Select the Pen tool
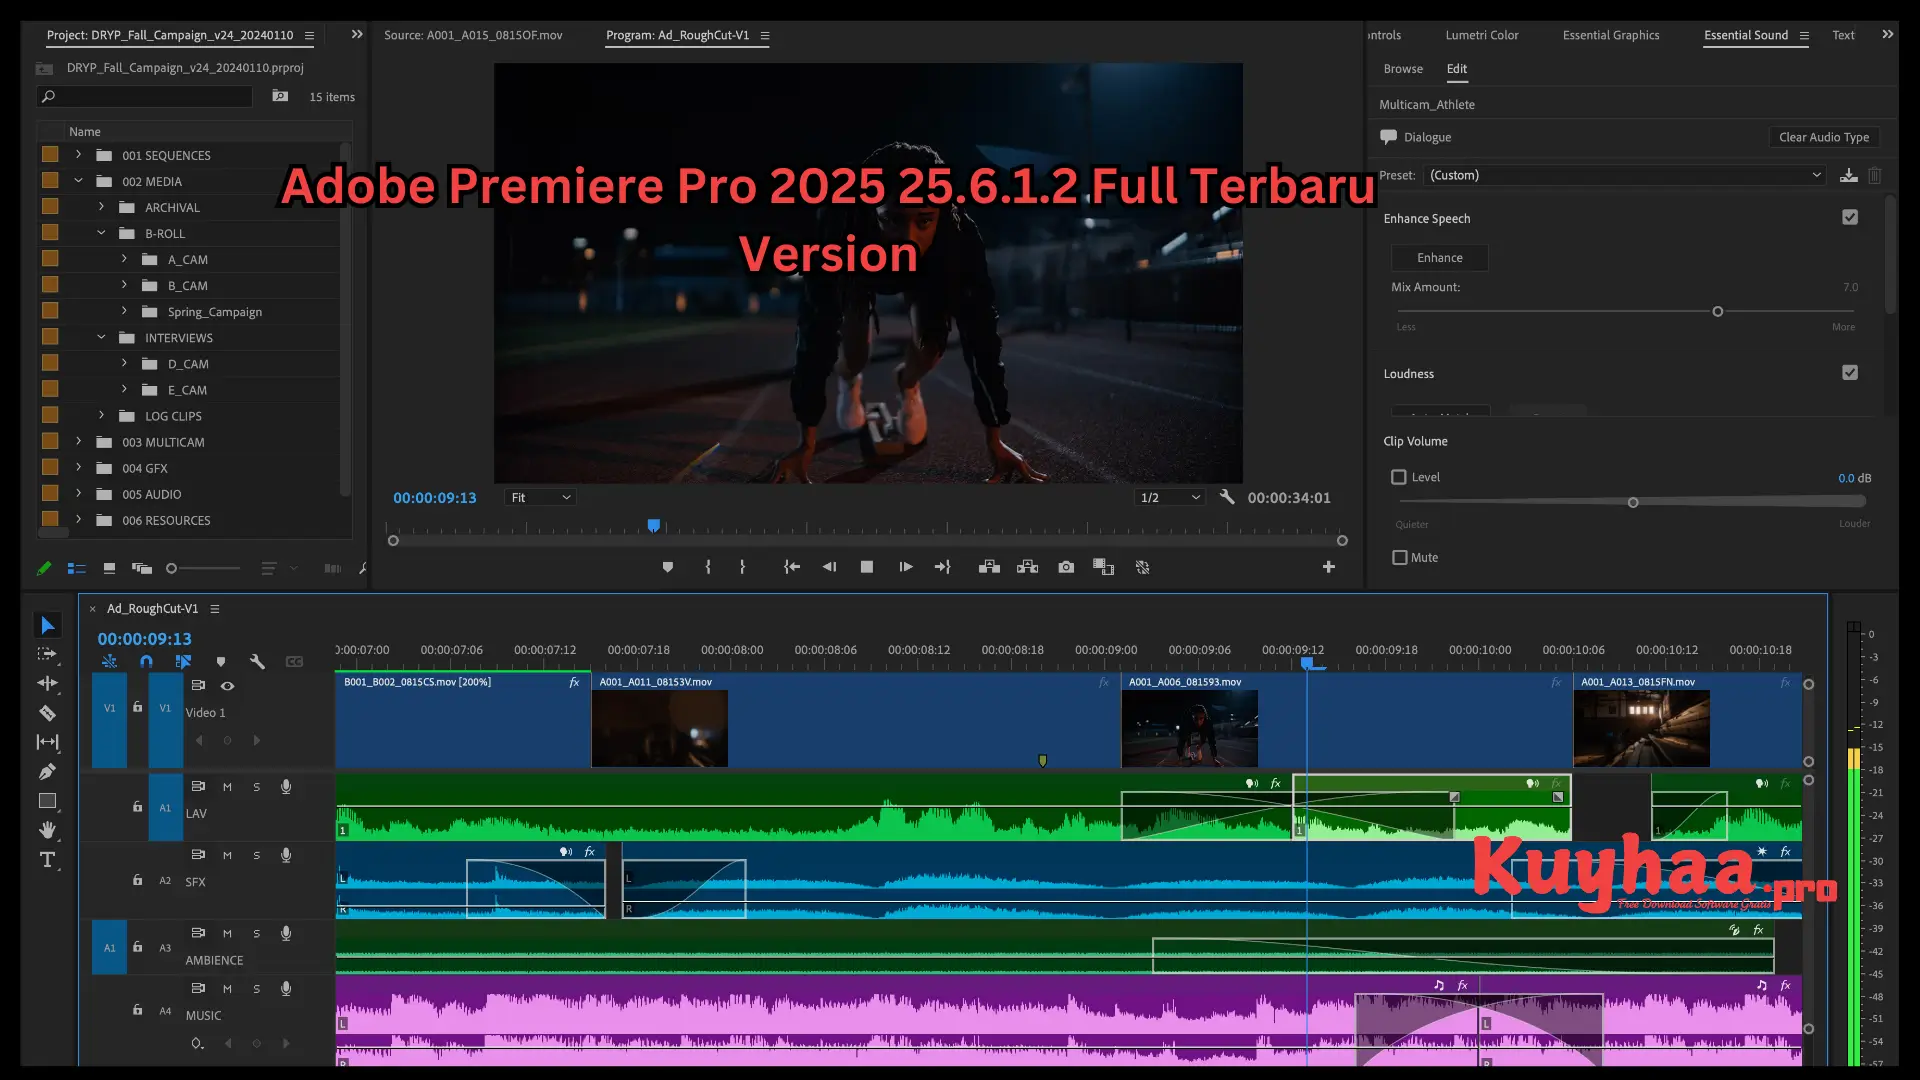Screen dimensions: 1920x1080 point(47,771)
